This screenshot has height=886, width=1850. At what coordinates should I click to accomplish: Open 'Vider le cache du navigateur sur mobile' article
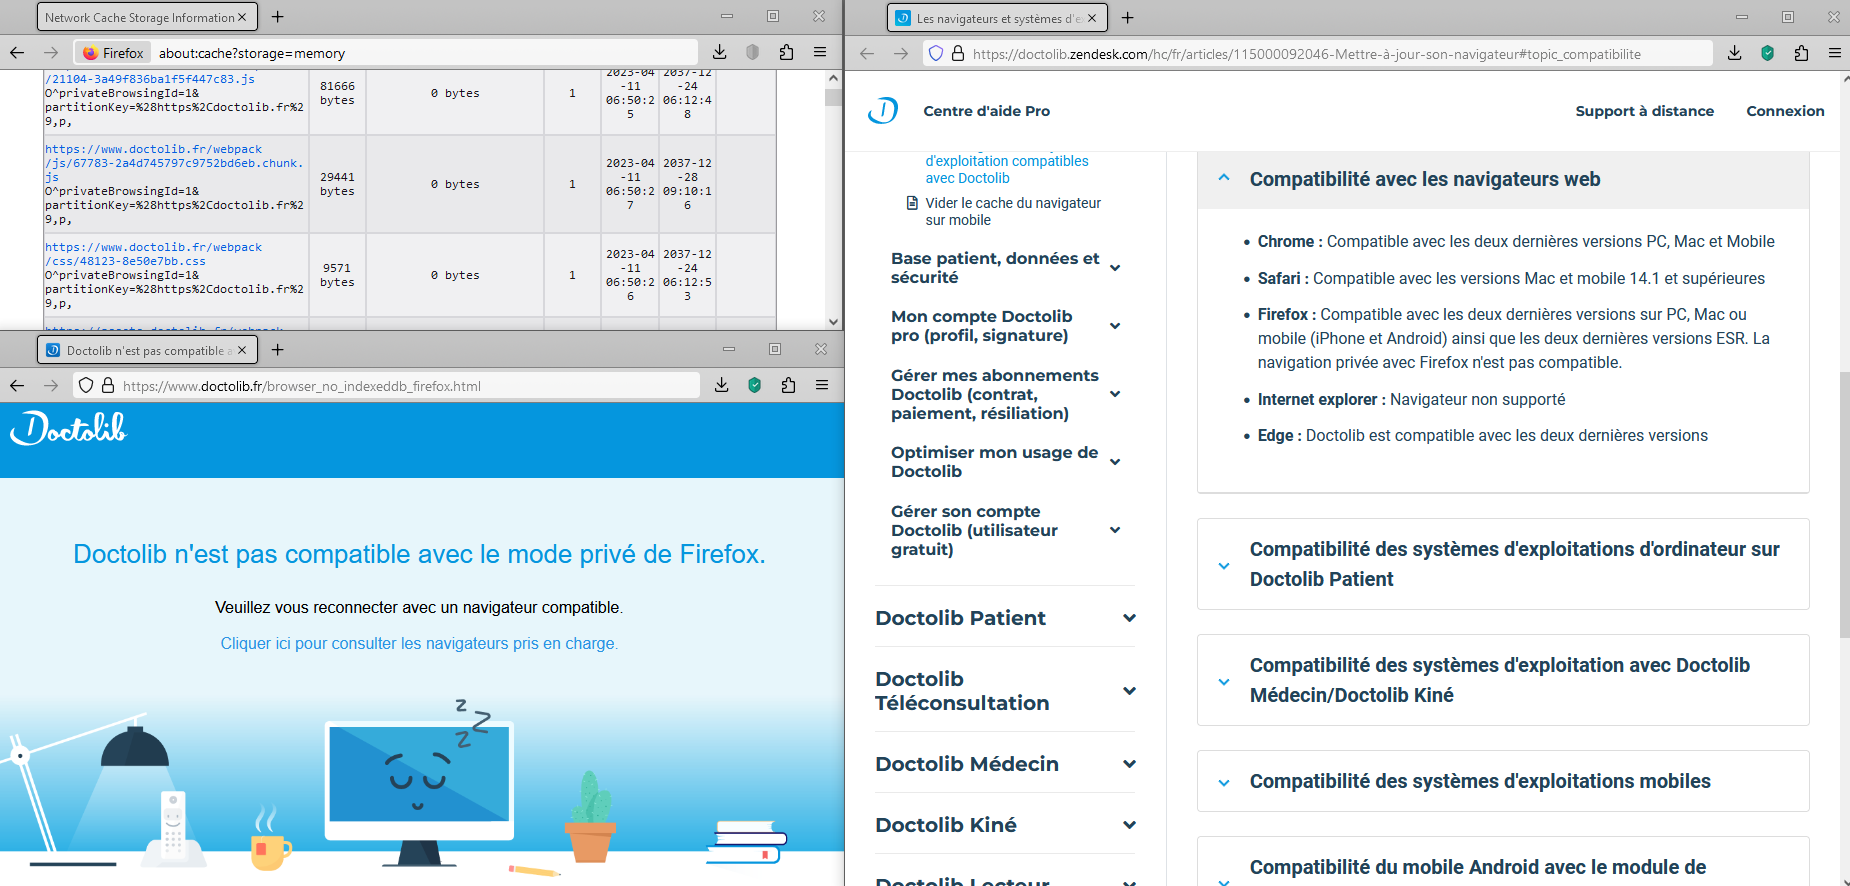click(1013, 211)
